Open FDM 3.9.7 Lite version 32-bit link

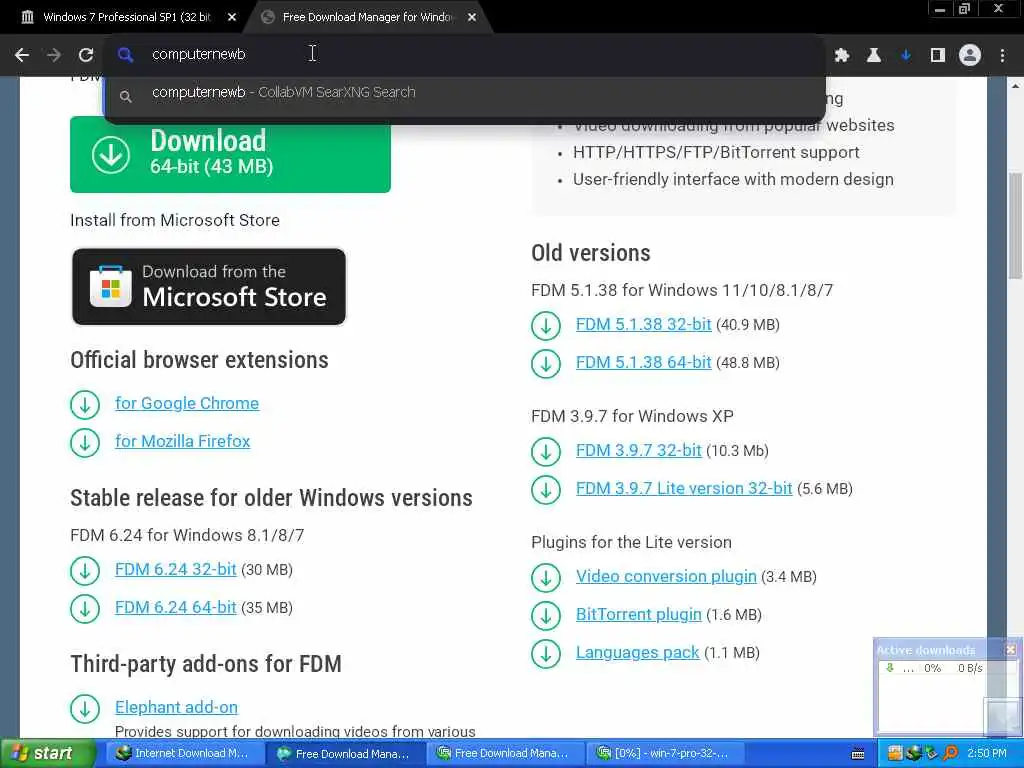coord(684,488)
